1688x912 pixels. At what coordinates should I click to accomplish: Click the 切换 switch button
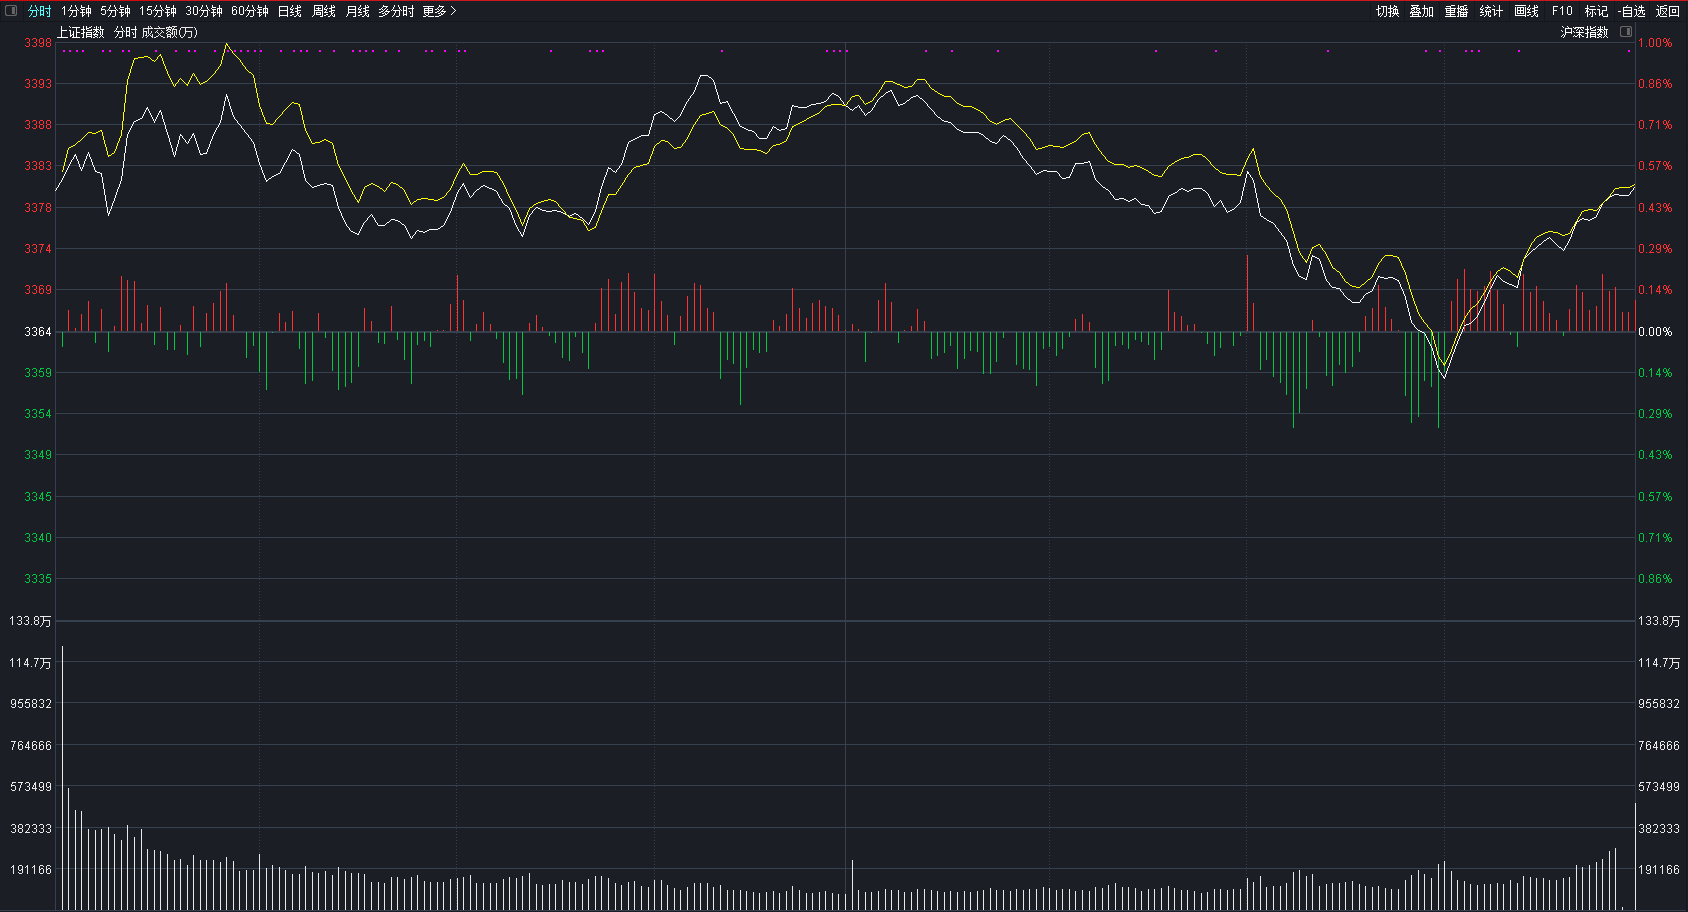[1387, 11]
